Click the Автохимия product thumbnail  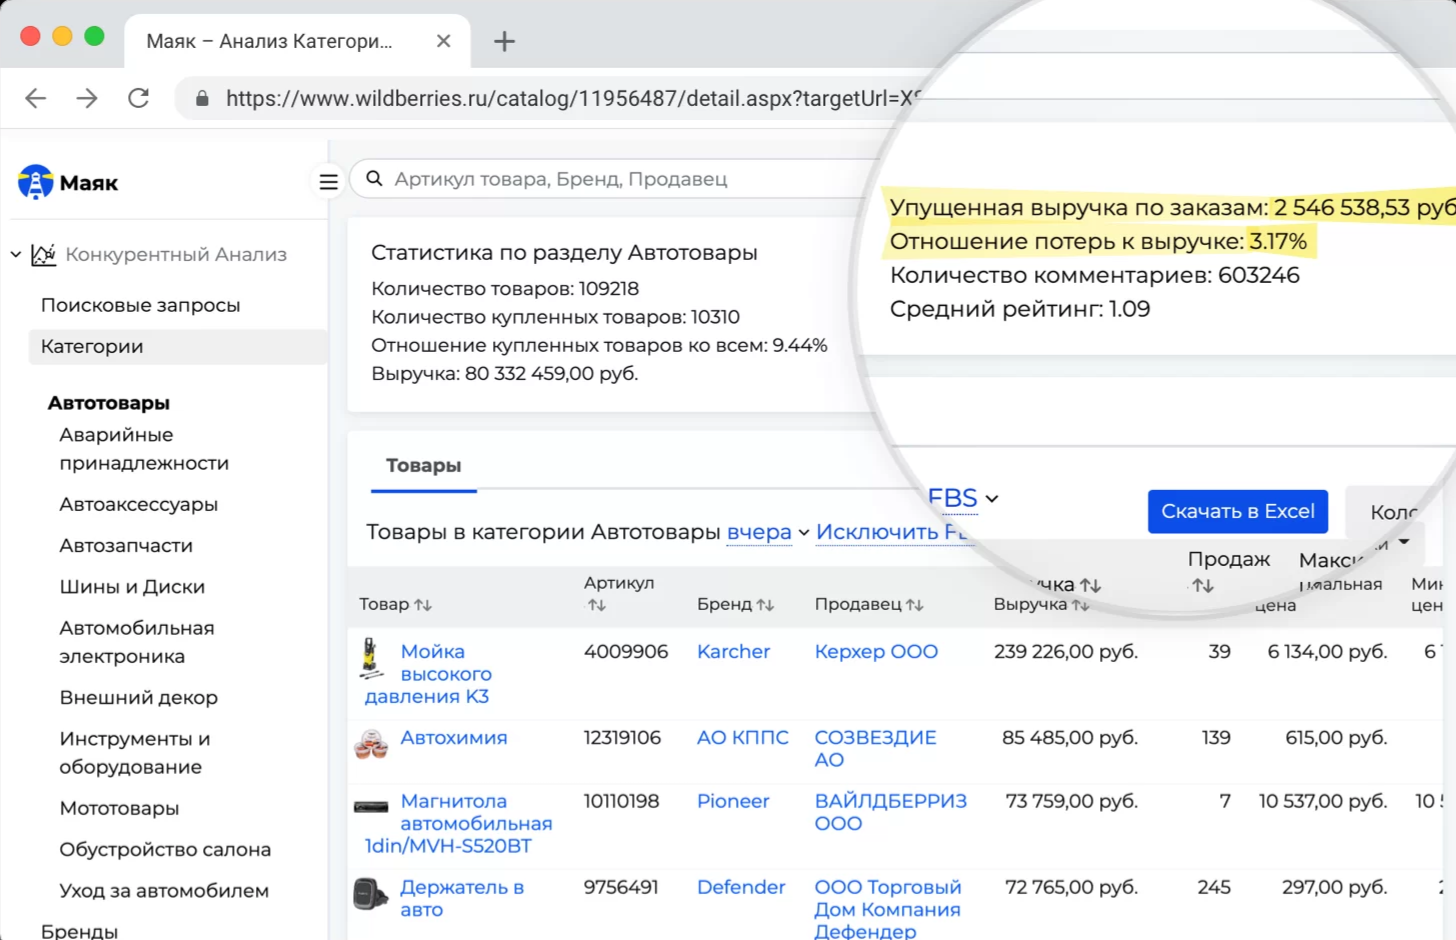[x=371, y=744]
